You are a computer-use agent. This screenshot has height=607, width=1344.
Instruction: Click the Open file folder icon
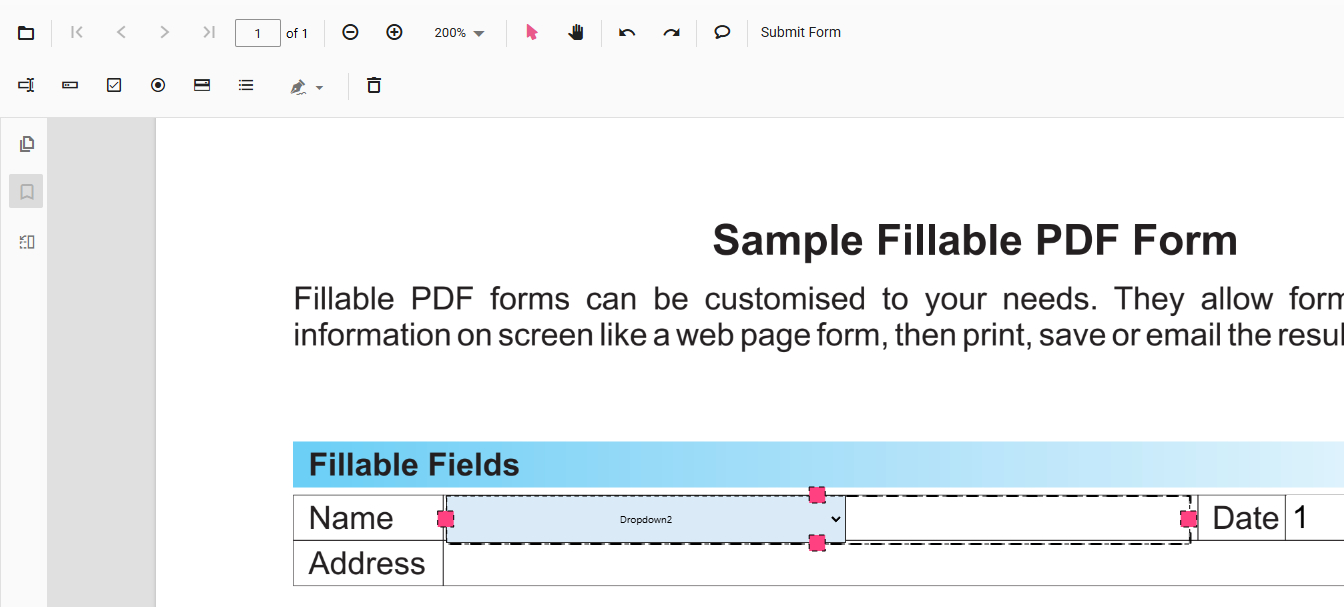(x=26, y=33)
